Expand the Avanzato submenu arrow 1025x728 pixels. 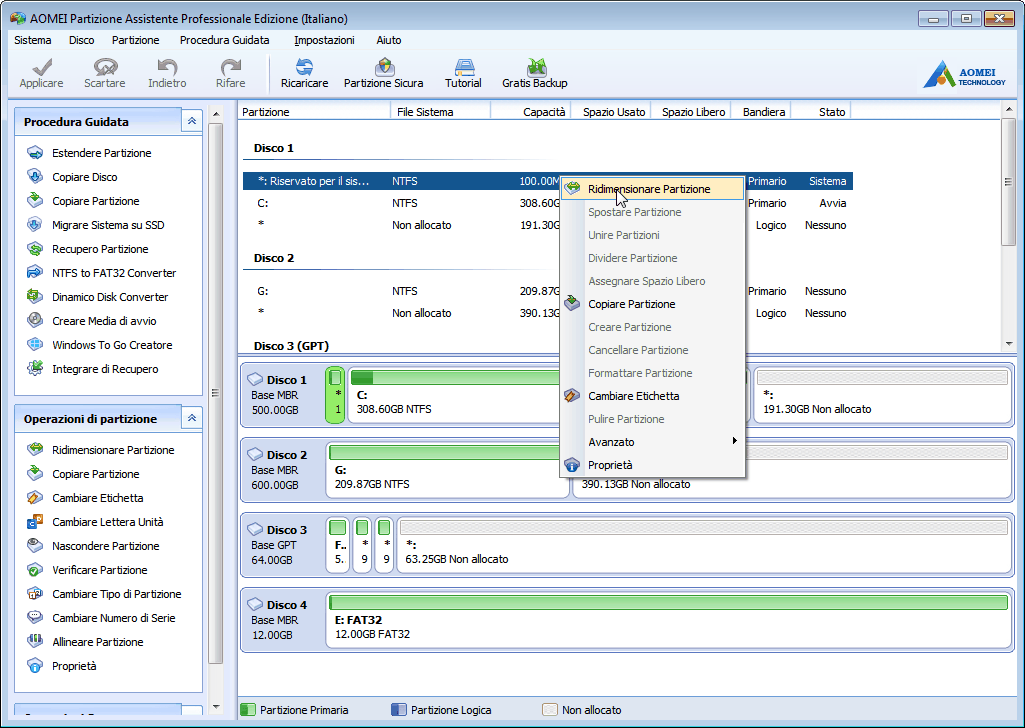point(735,442)
